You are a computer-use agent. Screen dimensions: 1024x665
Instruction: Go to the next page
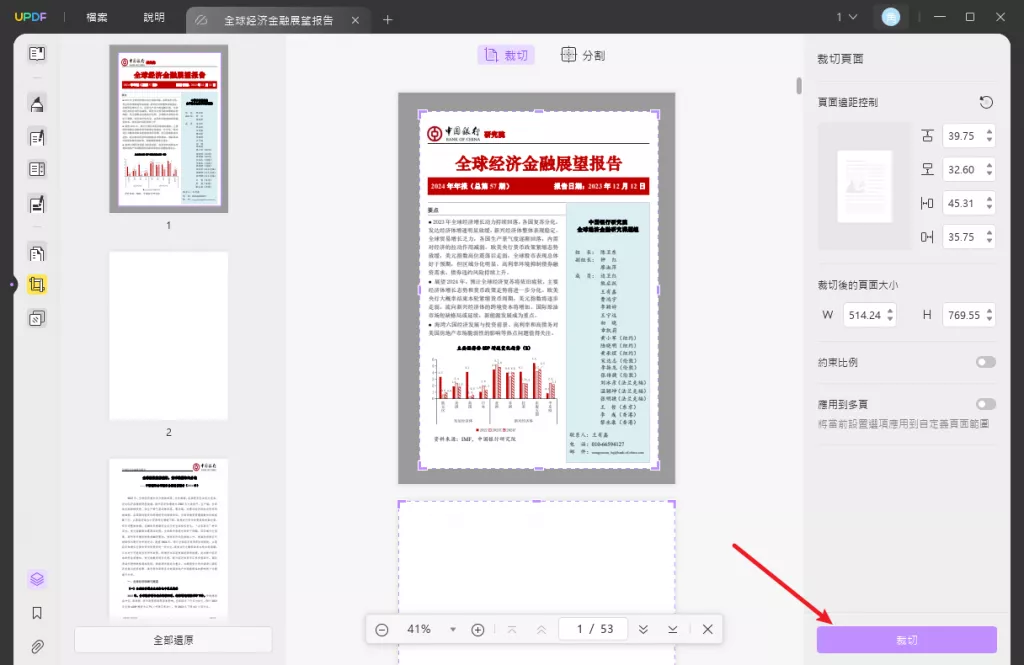coord(643,629)
